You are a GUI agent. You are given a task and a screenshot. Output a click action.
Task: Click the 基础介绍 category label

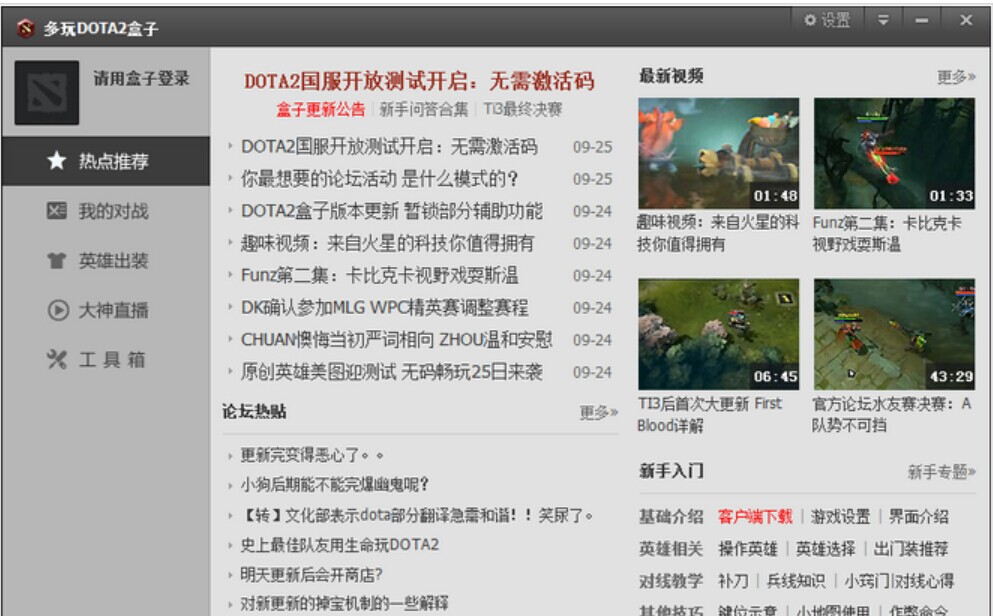click(671, 517)
